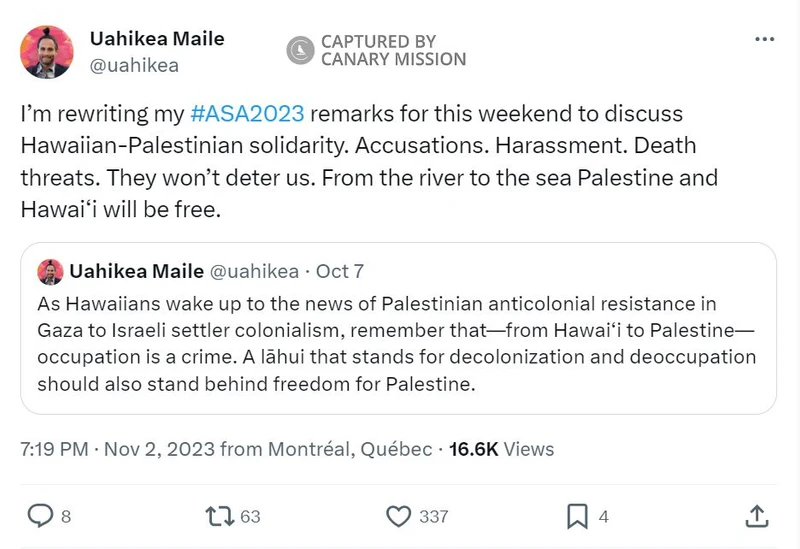Screen dimensions: 800x549
Task: Repost this tweet using retweet icon
Action: coord(217,516)
